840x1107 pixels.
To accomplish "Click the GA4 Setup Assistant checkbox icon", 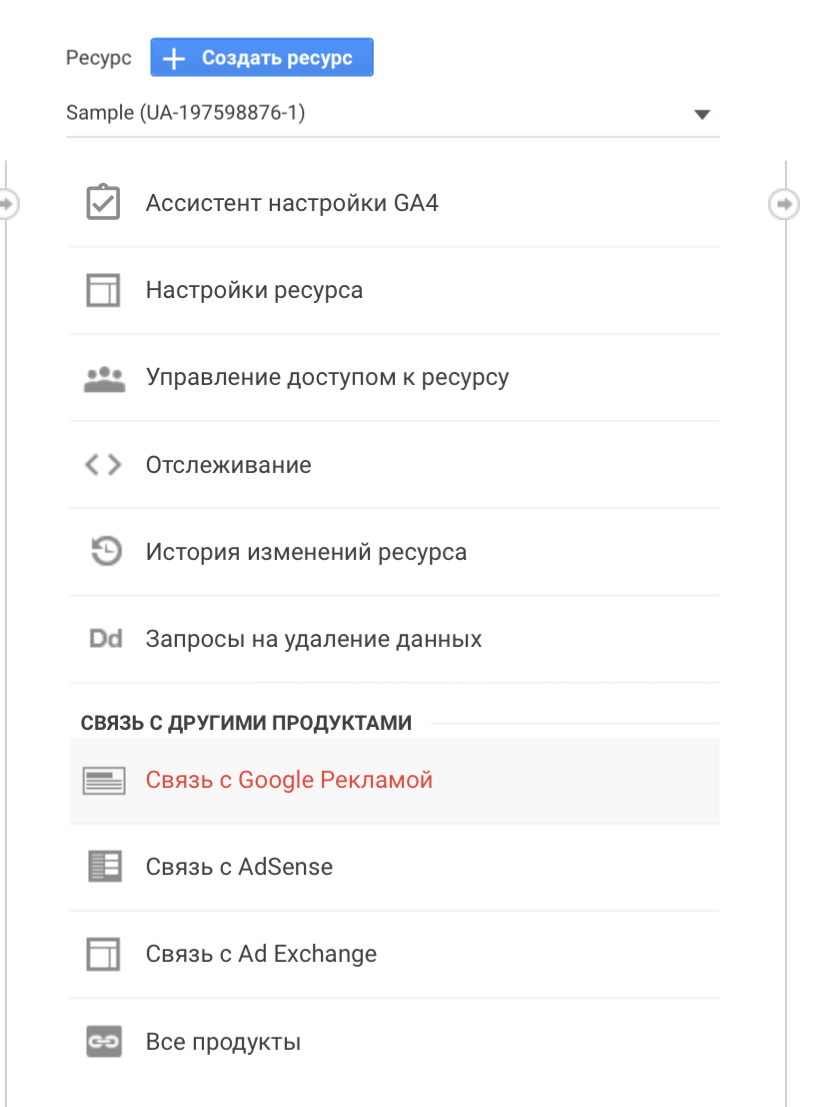I will coord(103,203).
